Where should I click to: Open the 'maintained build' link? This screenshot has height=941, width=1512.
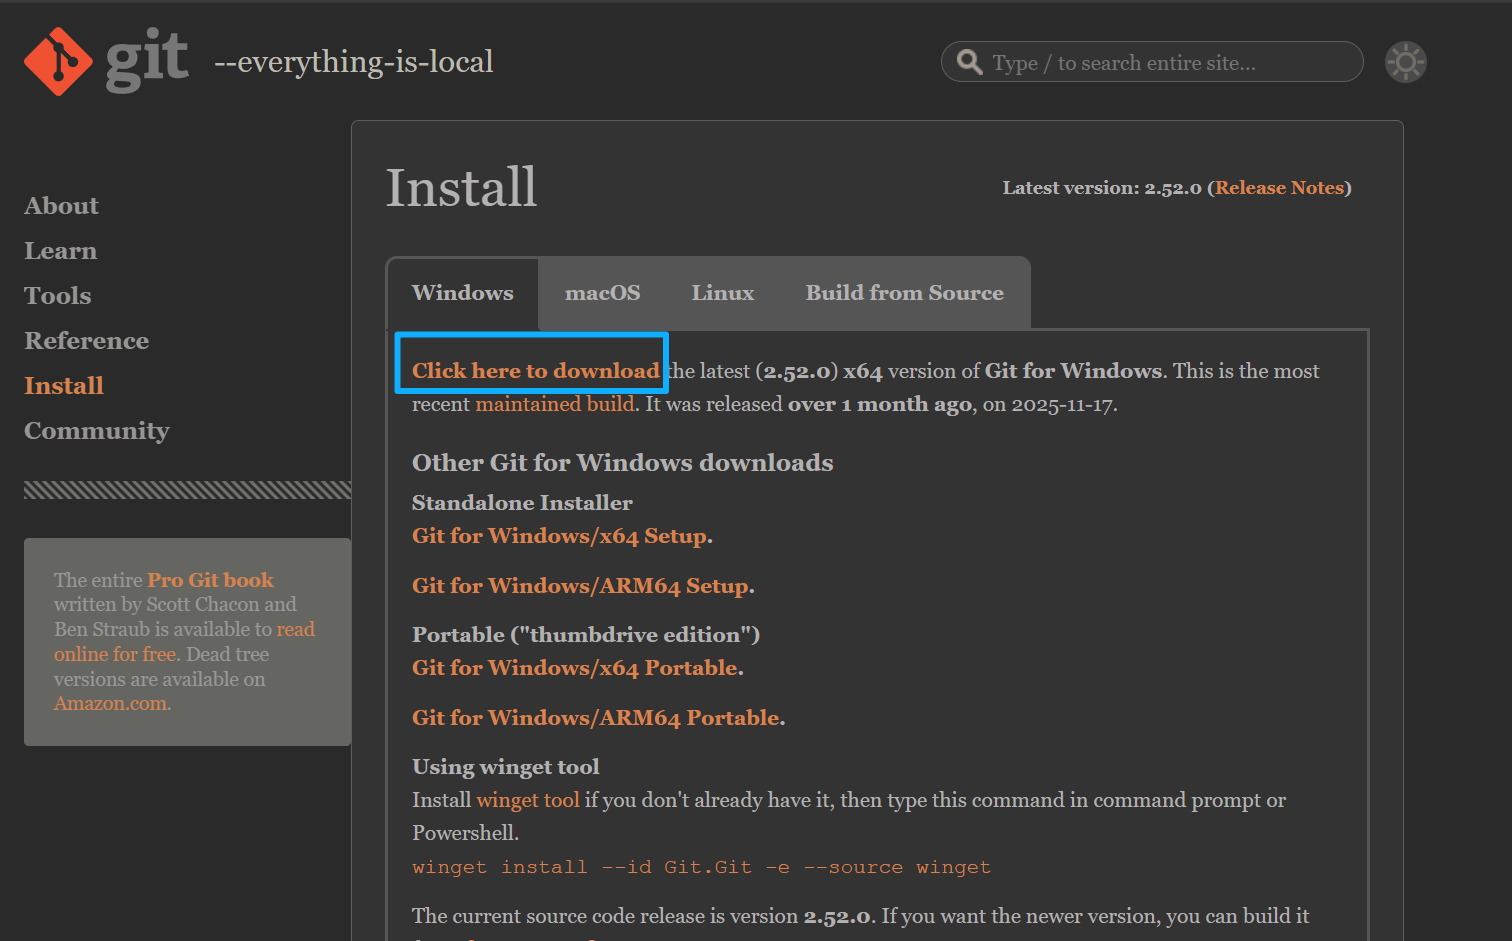[x=554, y=404]
